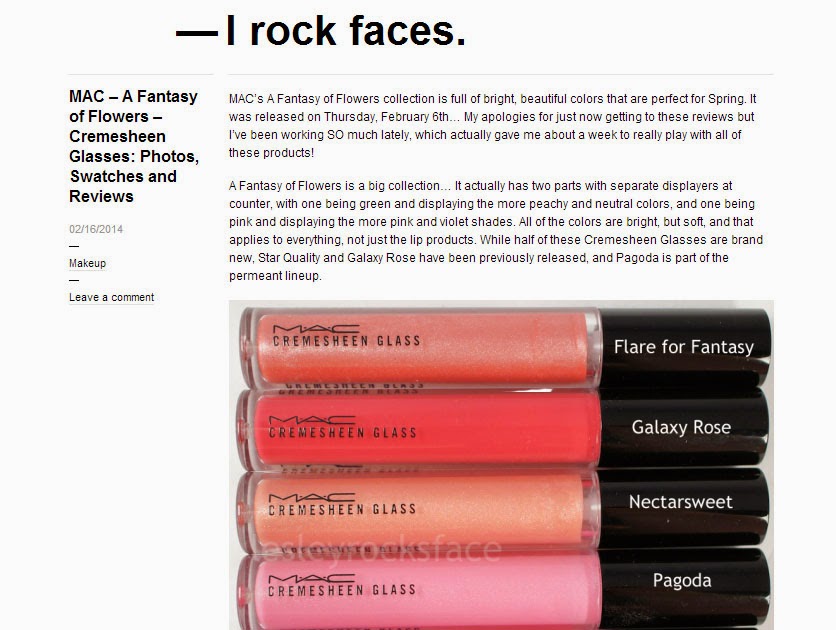Click the Nectarsweet peach gloss tube
The image size is (836, 630).
420,511
